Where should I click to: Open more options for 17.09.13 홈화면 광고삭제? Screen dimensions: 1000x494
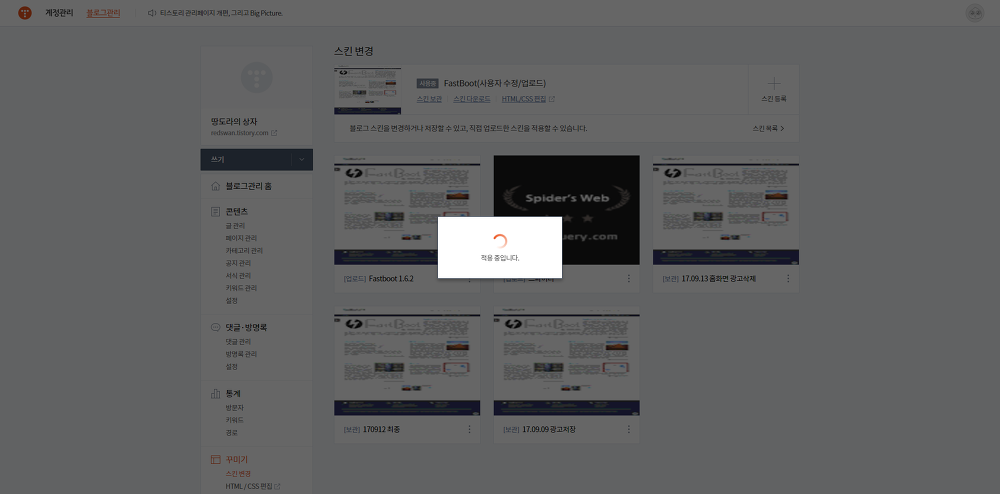click(x=788, y=279)
